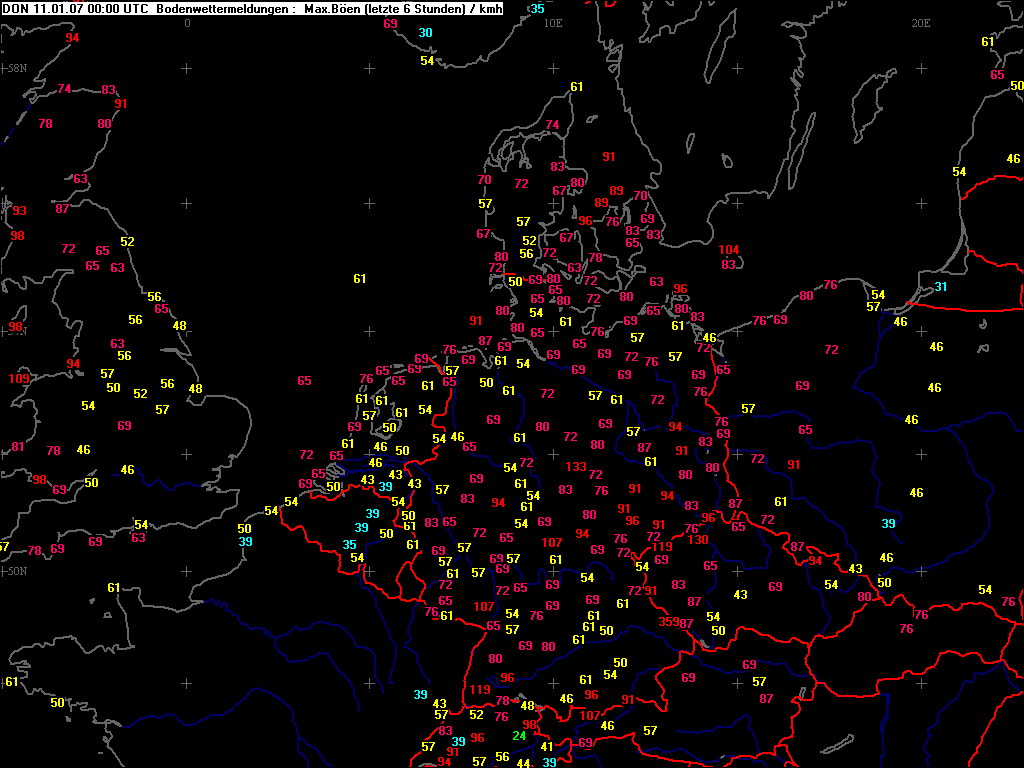Select the 58N latitude label

(x=17, y=68)
